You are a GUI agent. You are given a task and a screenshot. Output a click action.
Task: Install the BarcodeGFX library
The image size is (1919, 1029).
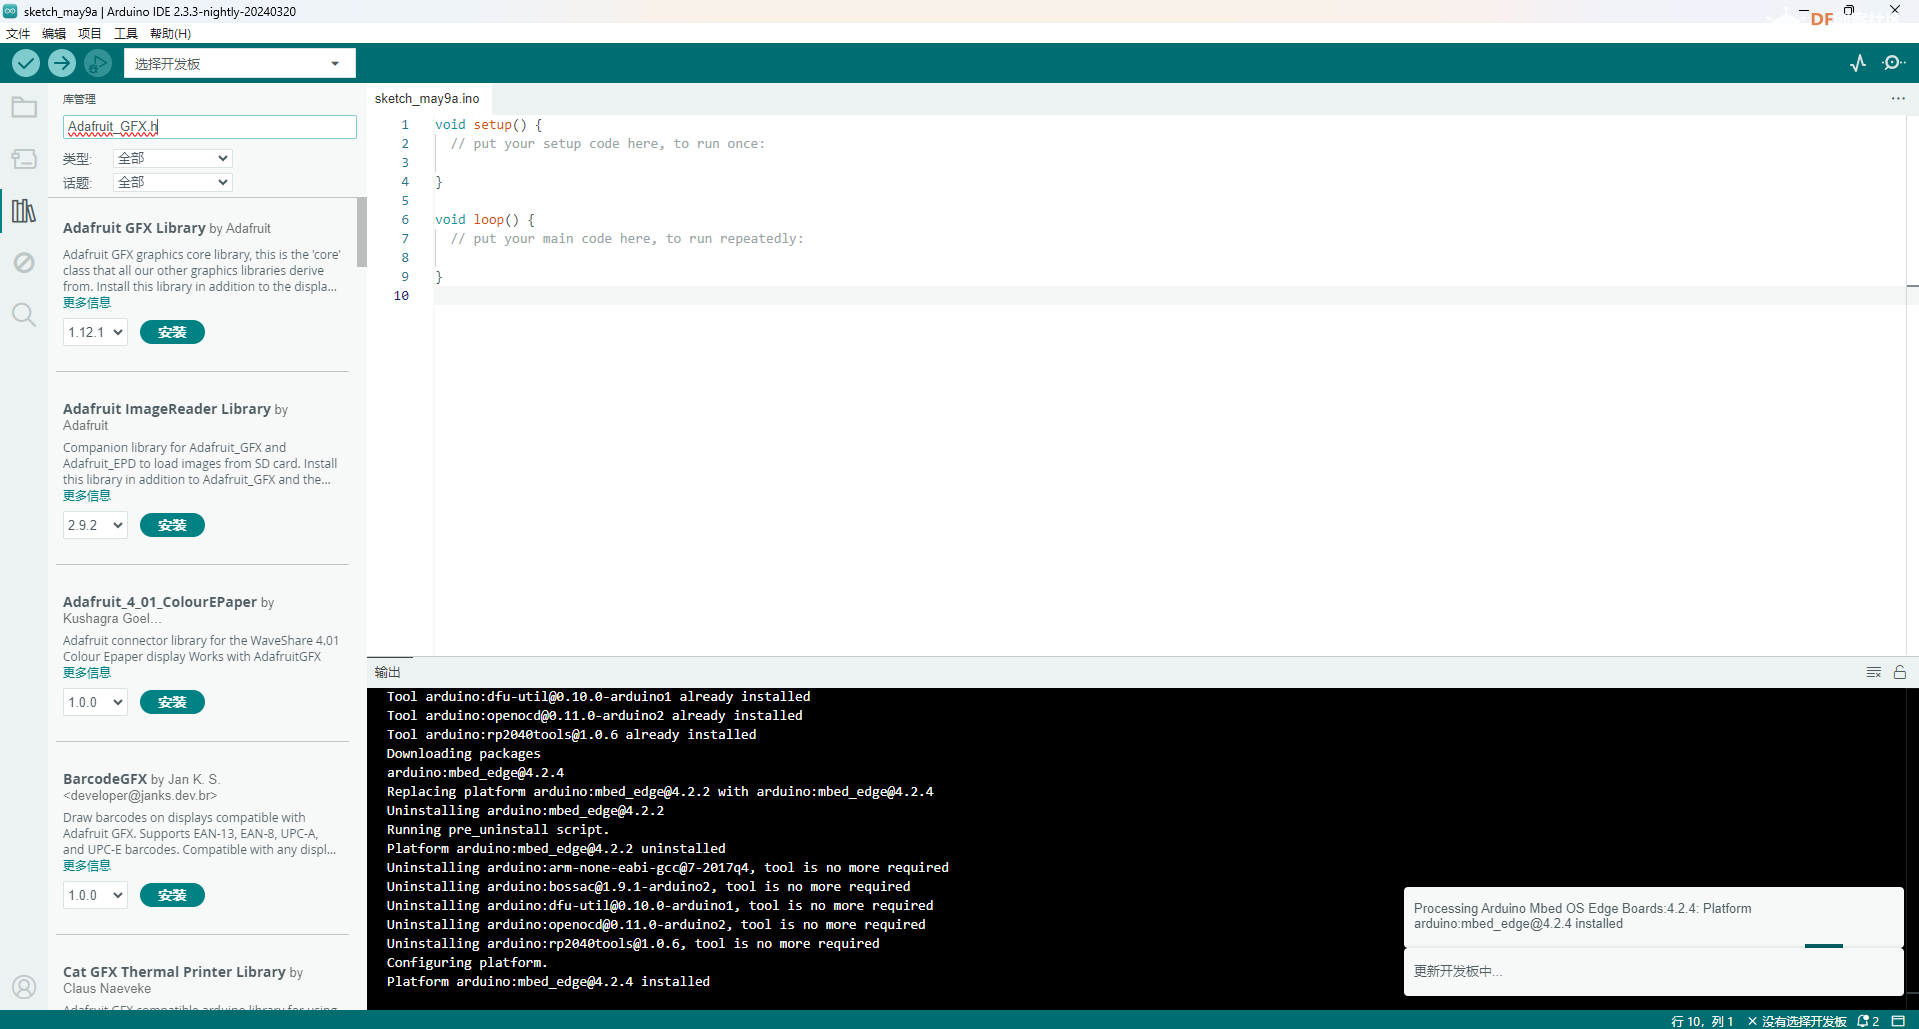172,895
